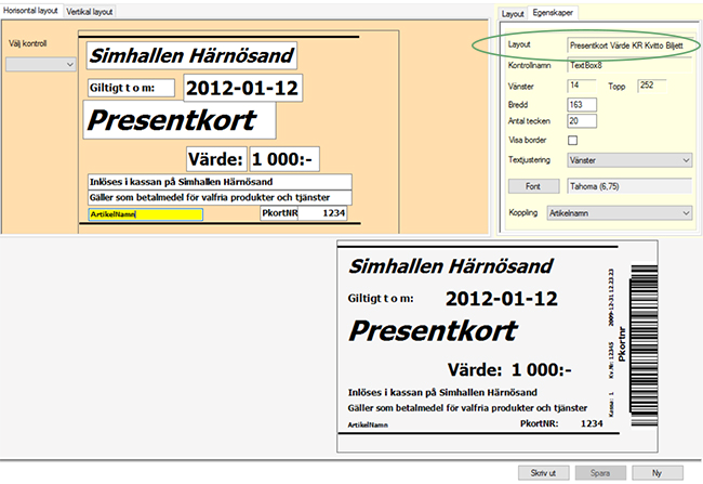This screenshot has width=703, height=484.
Task: Select the Simhallen Härnösand title control in designer
Action: 191,56
